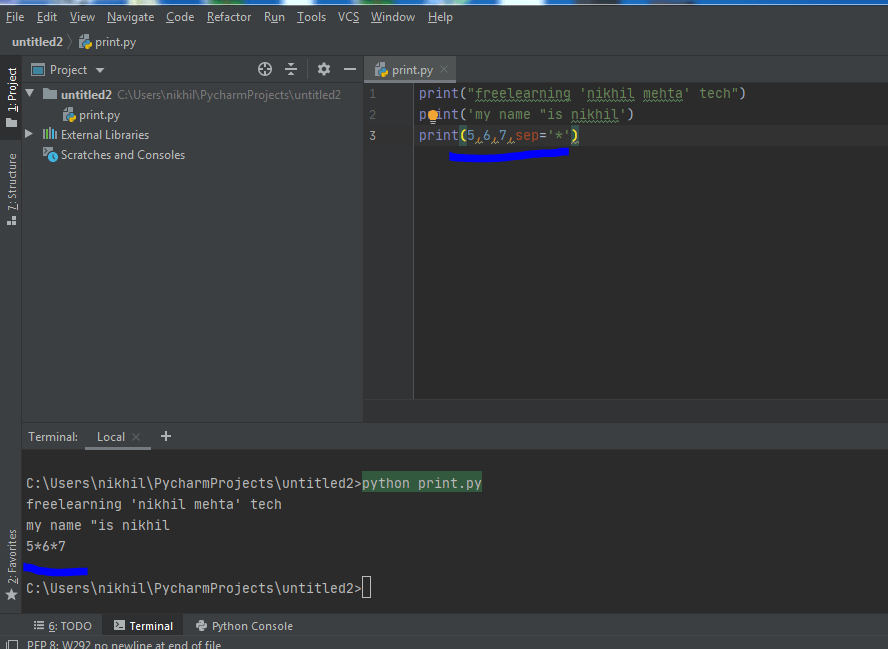The image size is (888, 649).
Task: Add a new terminal session with plus
Action: pyautogui.click(x=166, y=436)
